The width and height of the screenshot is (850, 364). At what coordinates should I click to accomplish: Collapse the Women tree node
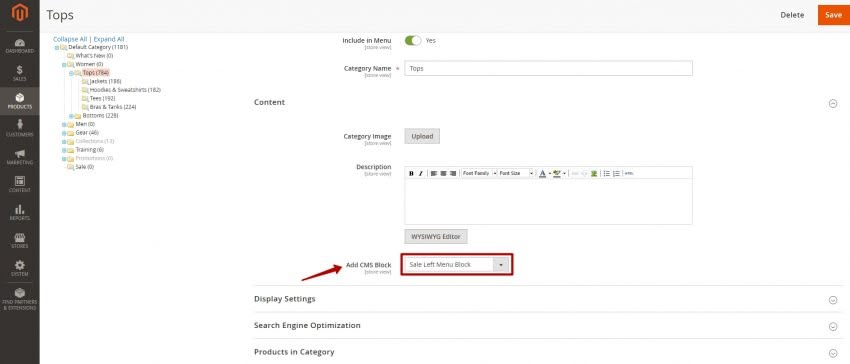pyautogui.click(x=63, y=65)
